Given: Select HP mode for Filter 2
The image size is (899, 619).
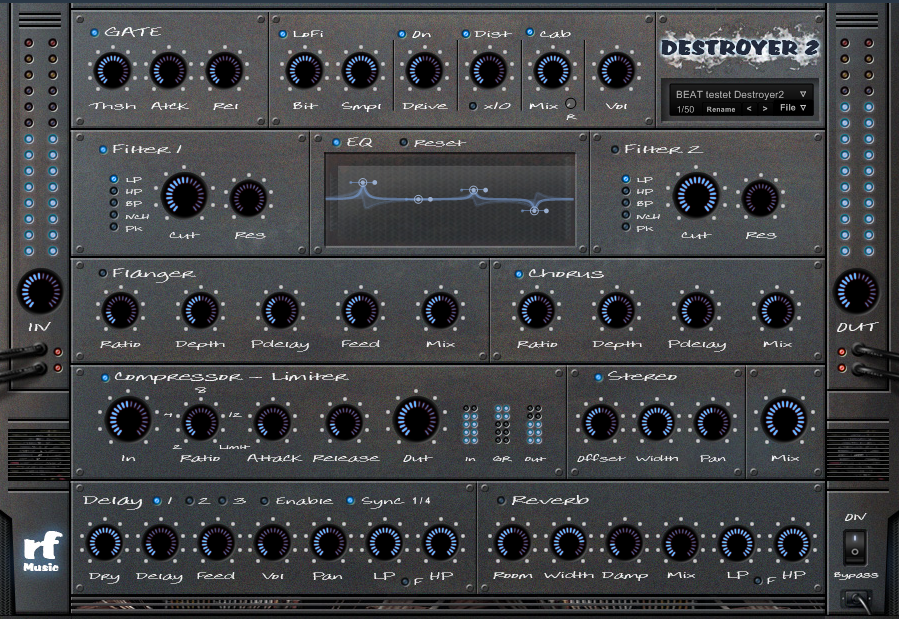Looking at the screenshot, I should pyautogui.click(x=626, y=191).
